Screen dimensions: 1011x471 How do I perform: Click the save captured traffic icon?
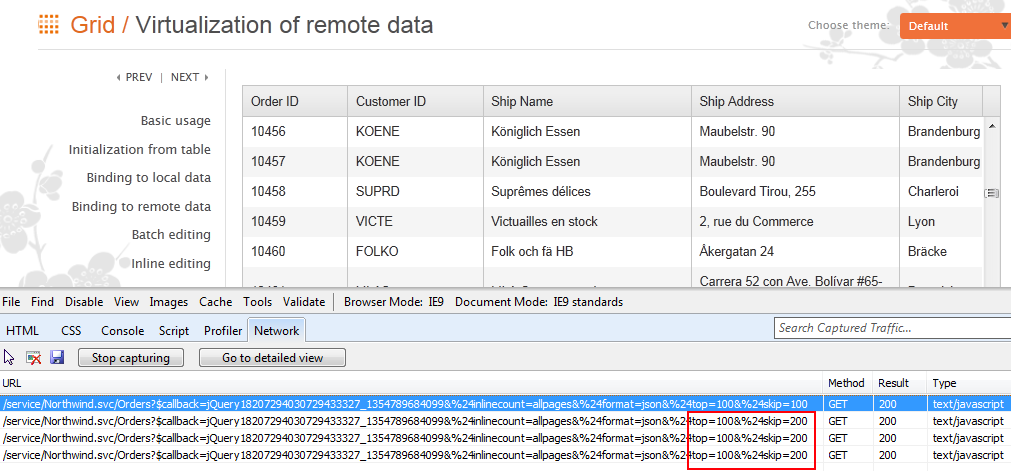pyautogui.click(x=57, y=357)
